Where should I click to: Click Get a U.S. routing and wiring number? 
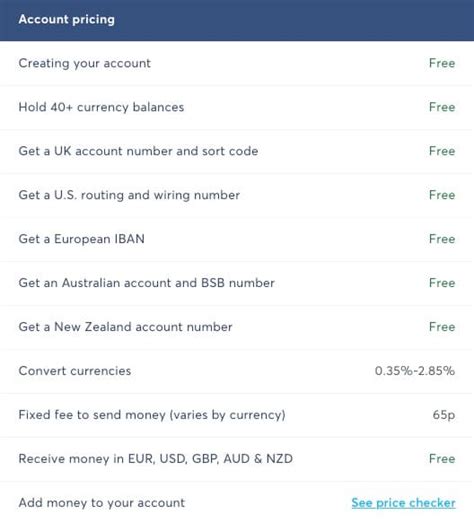tap(129, 195)
